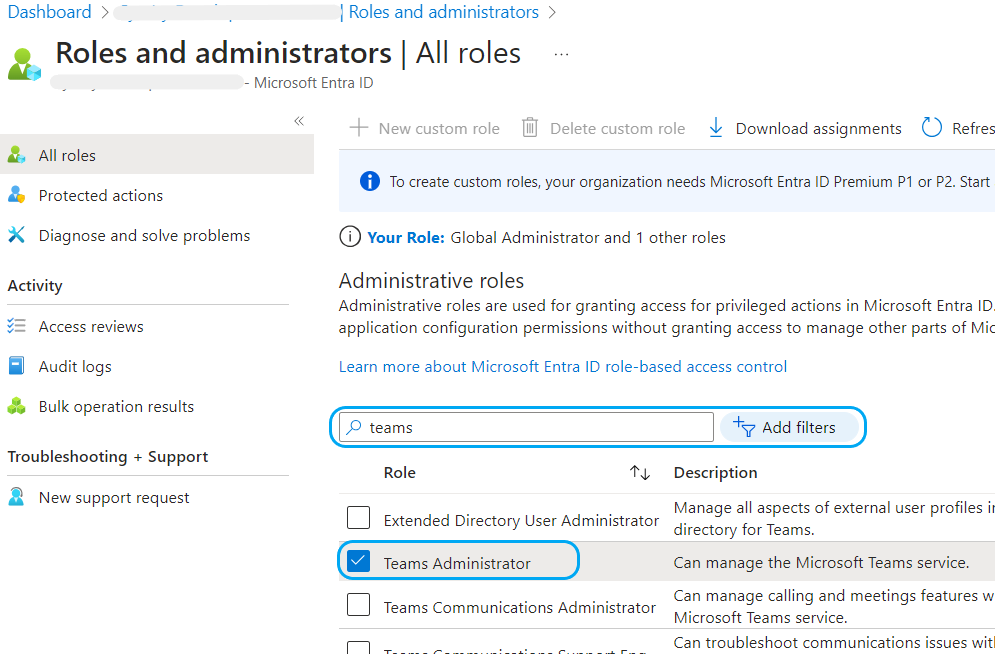Image resolution: width=995 pixels, height=654 pixels.
Task: Sort roles using the Role column arrows
Action: (640, 472)
